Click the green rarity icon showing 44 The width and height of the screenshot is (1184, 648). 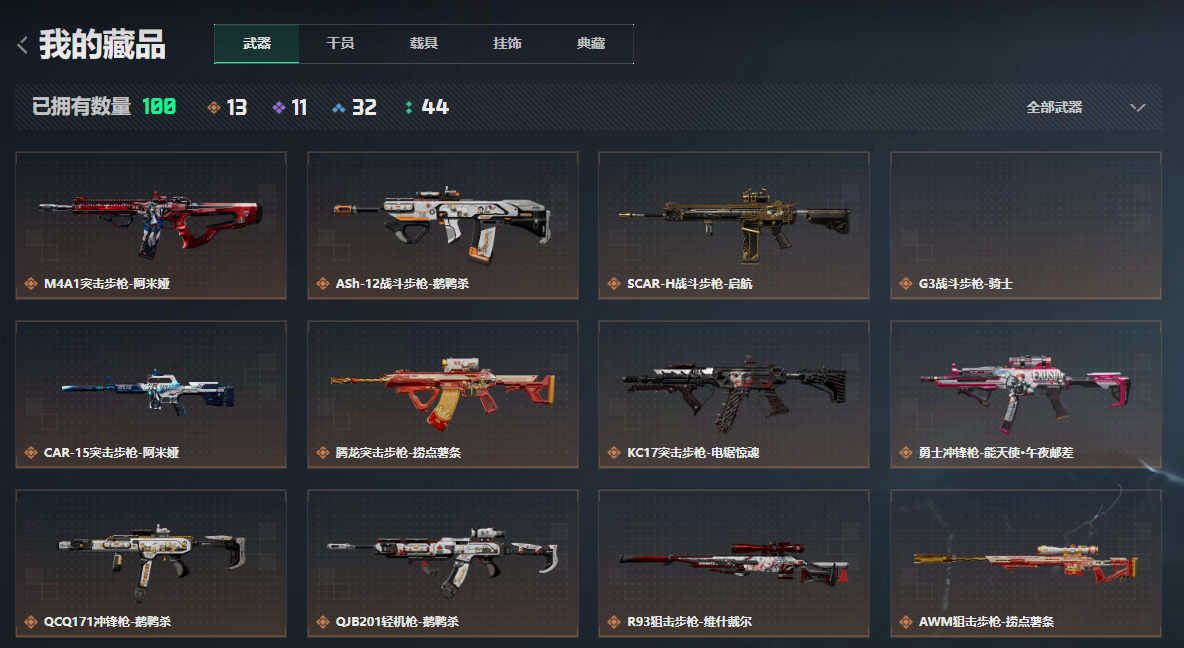click(409, 107)
